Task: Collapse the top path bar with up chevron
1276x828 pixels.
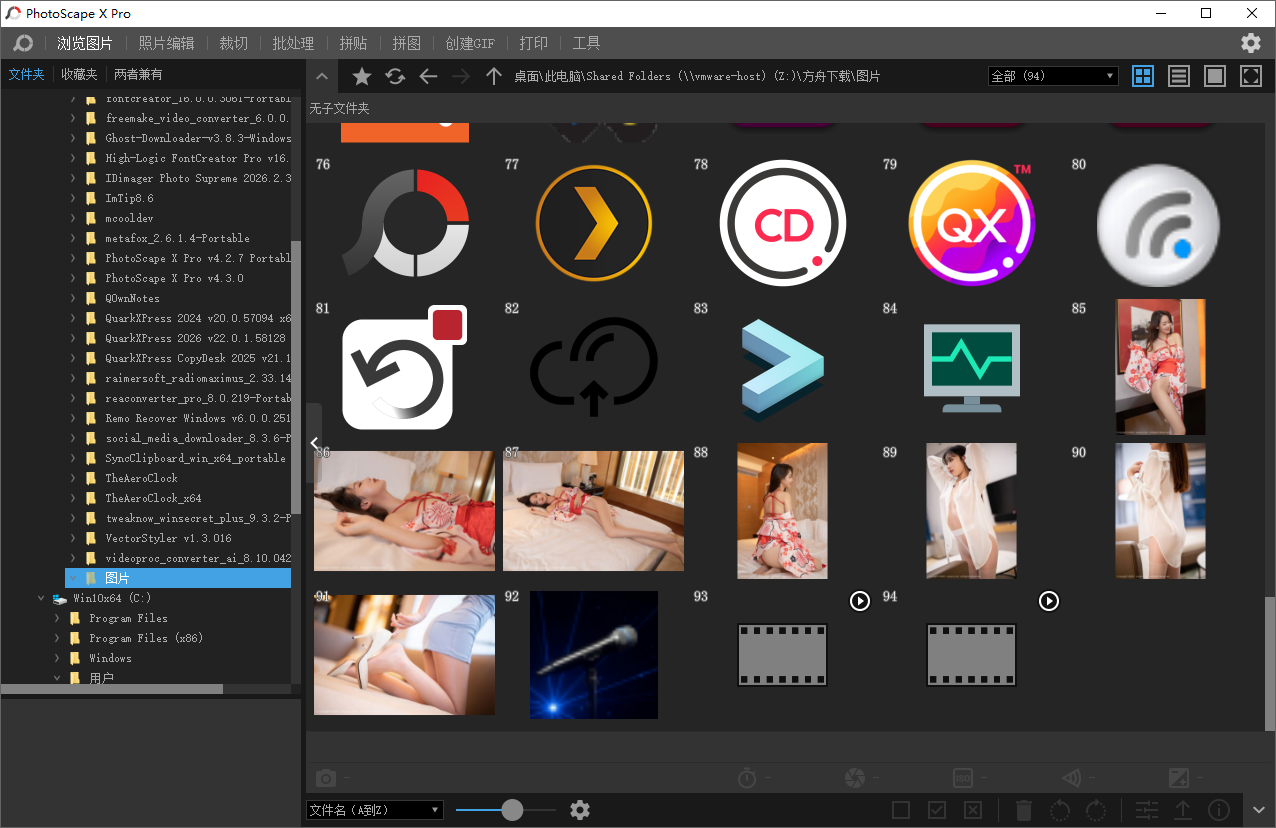Action: coord(321,76)
